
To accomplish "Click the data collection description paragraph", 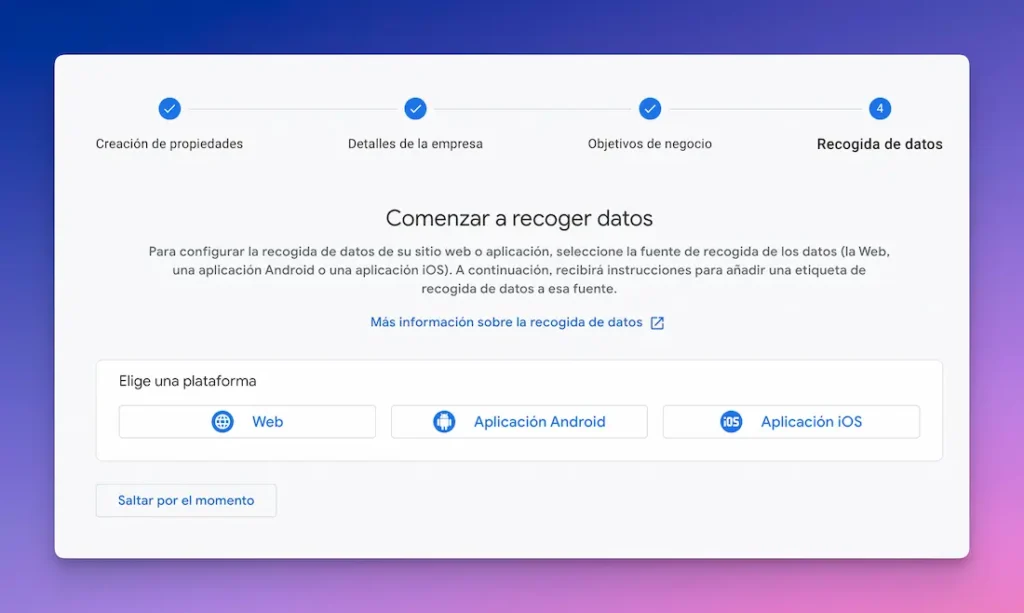I will (x=519, y=270).
